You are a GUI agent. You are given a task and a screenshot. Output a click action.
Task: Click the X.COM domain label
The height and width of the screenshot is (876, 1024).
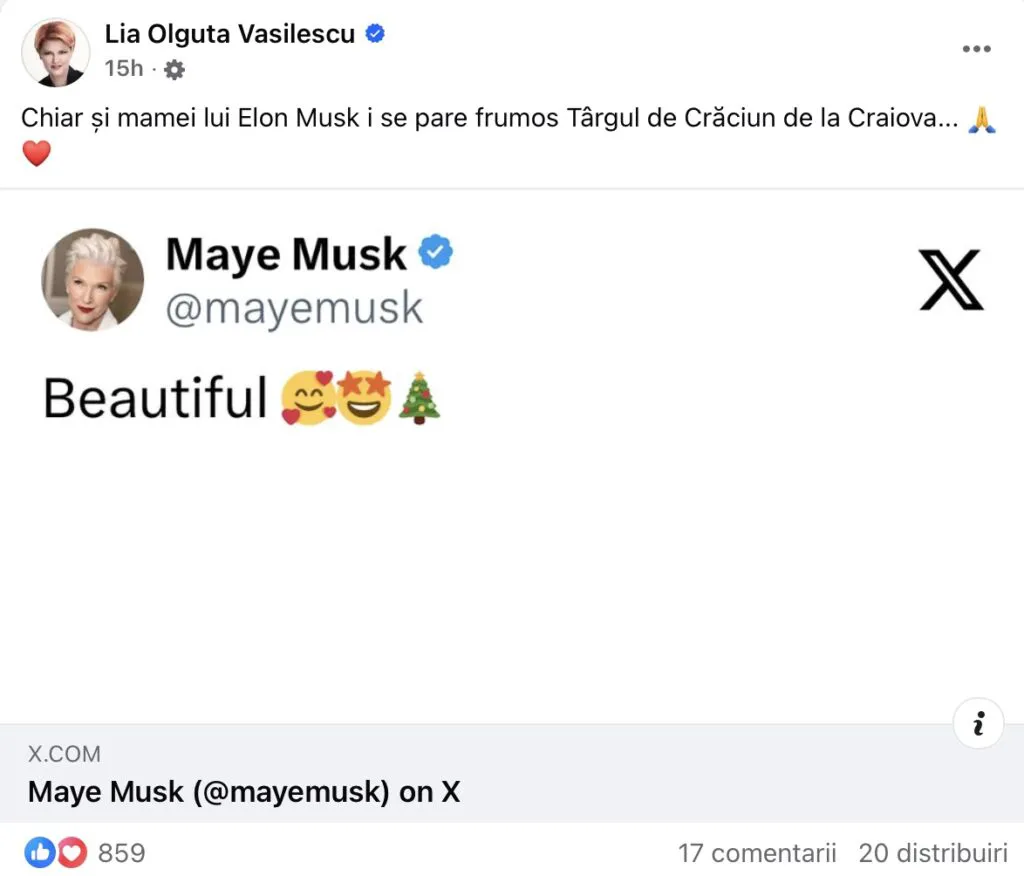click(65, 754)
